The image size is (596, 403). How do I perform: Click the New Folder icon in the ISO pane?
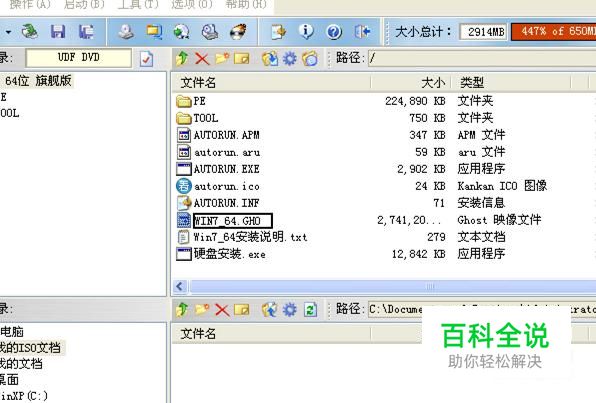(x=222, y=59)
